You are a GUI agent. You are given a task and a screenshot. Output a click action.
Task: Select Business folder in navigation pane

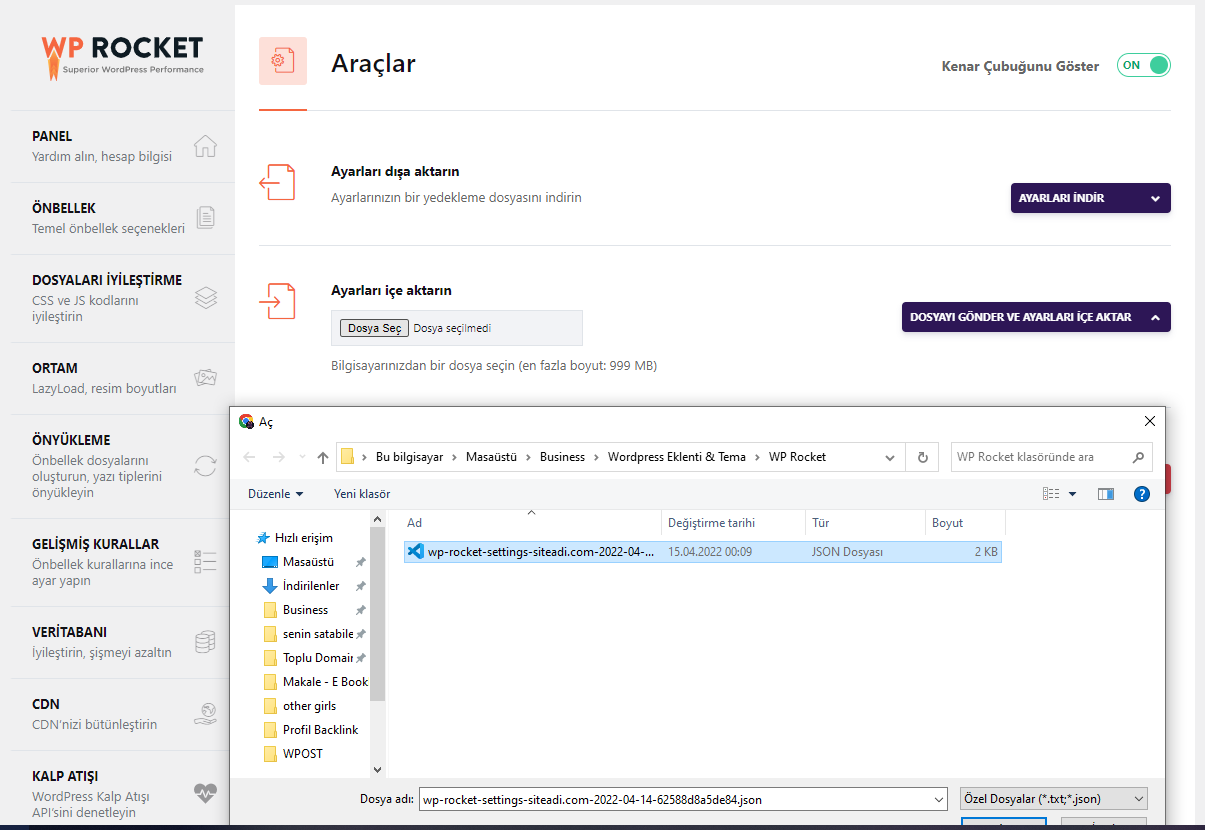(305, 610)
